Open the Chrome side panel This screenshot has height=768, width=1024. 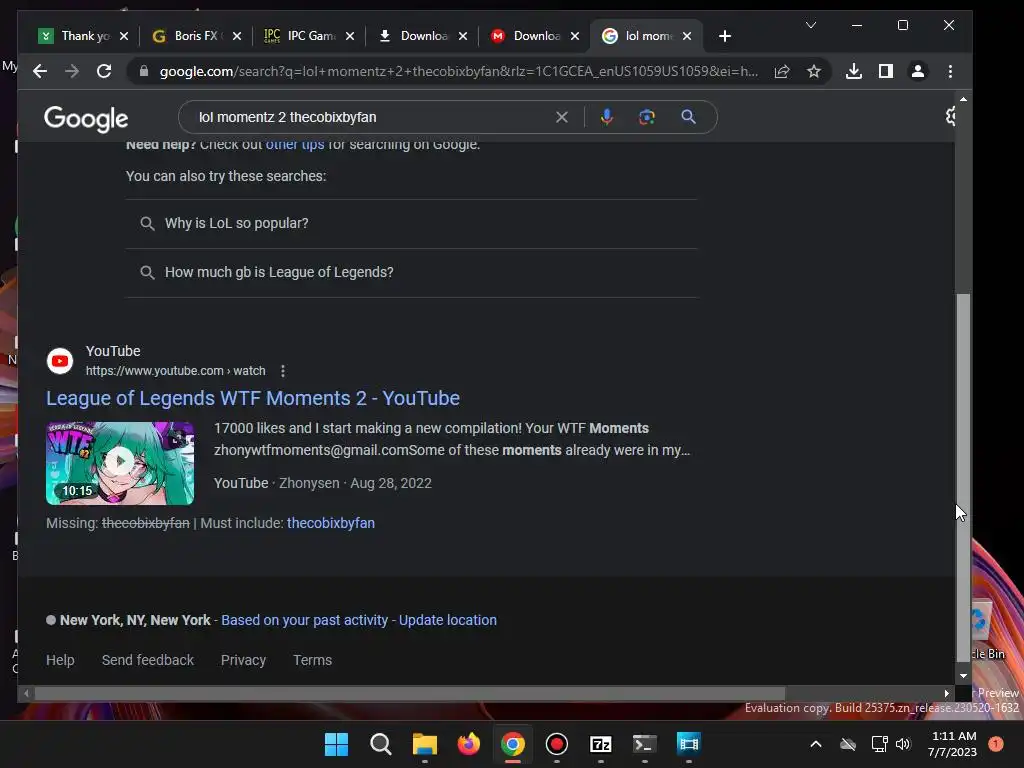886,71
